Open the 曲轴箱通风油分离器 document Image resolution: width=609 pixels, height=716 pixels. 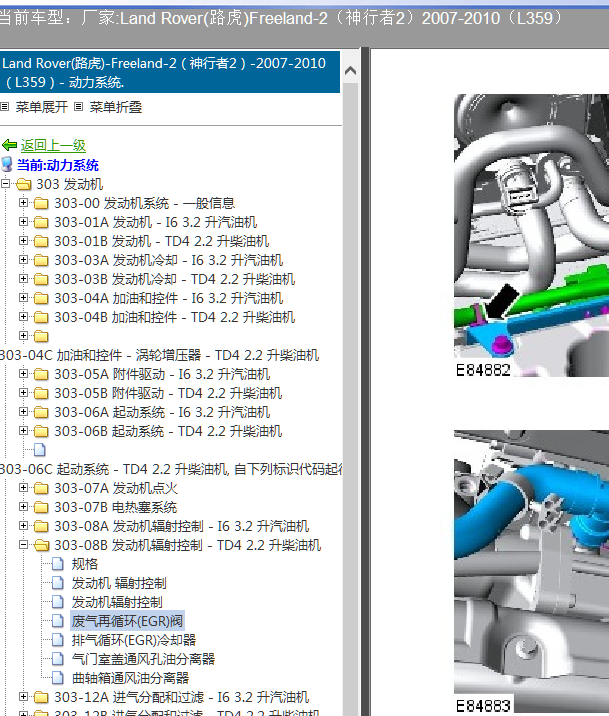pos(130,678)
